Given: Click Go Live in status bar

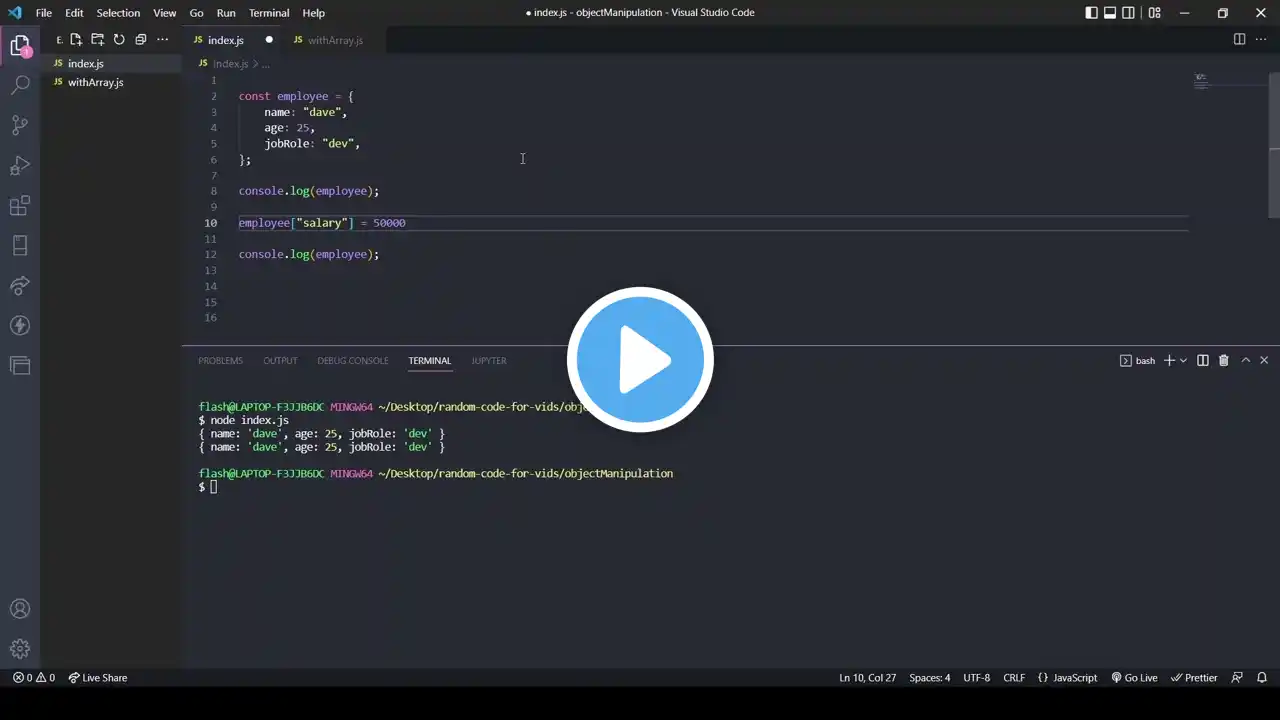Looking at the screenshot, I should (x=1134, y=678).
